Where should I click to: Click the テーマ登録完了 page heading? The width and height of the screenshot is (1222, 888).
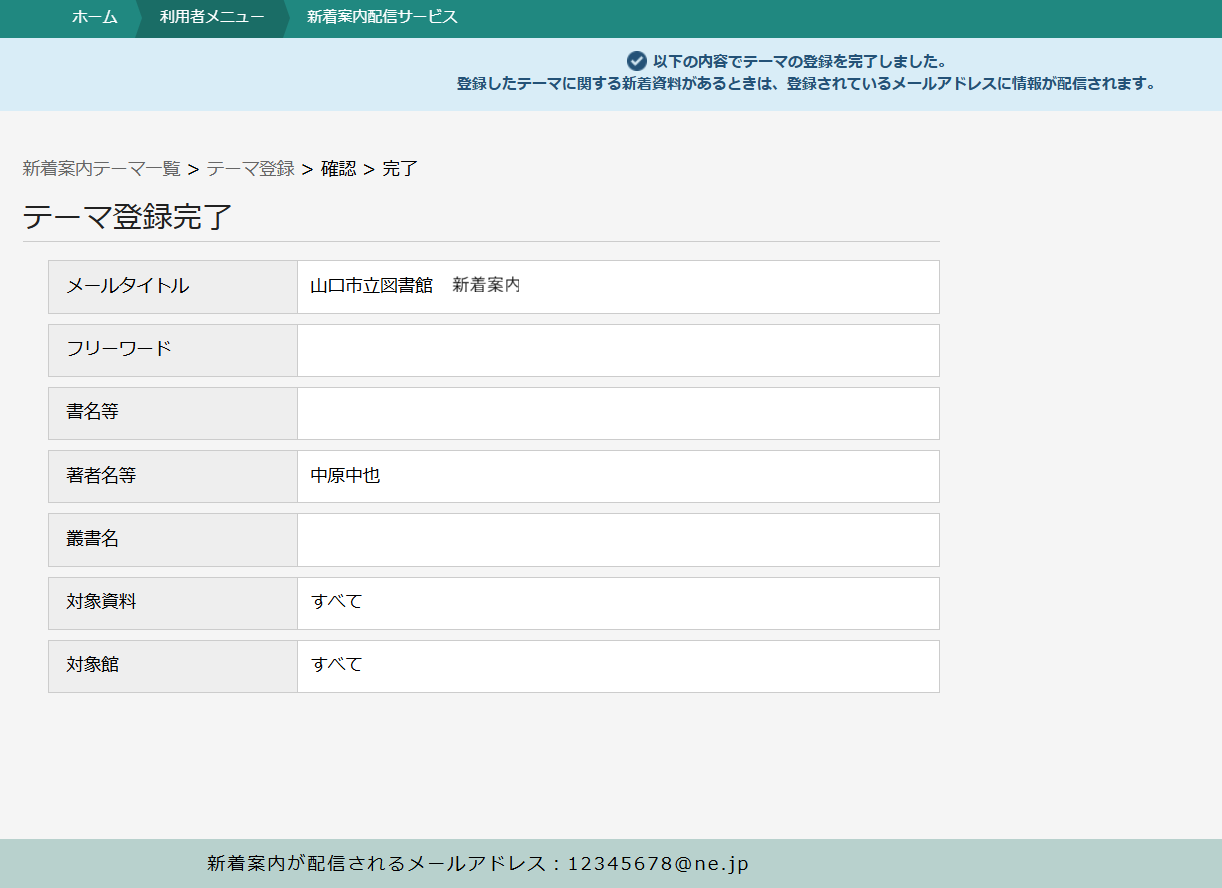coord(127,217)
